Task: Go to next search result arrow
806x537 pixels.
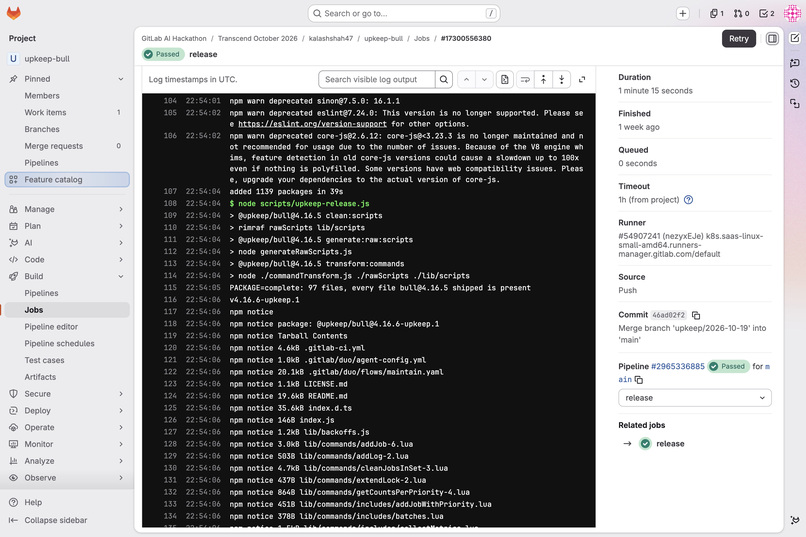Action: 484,80
